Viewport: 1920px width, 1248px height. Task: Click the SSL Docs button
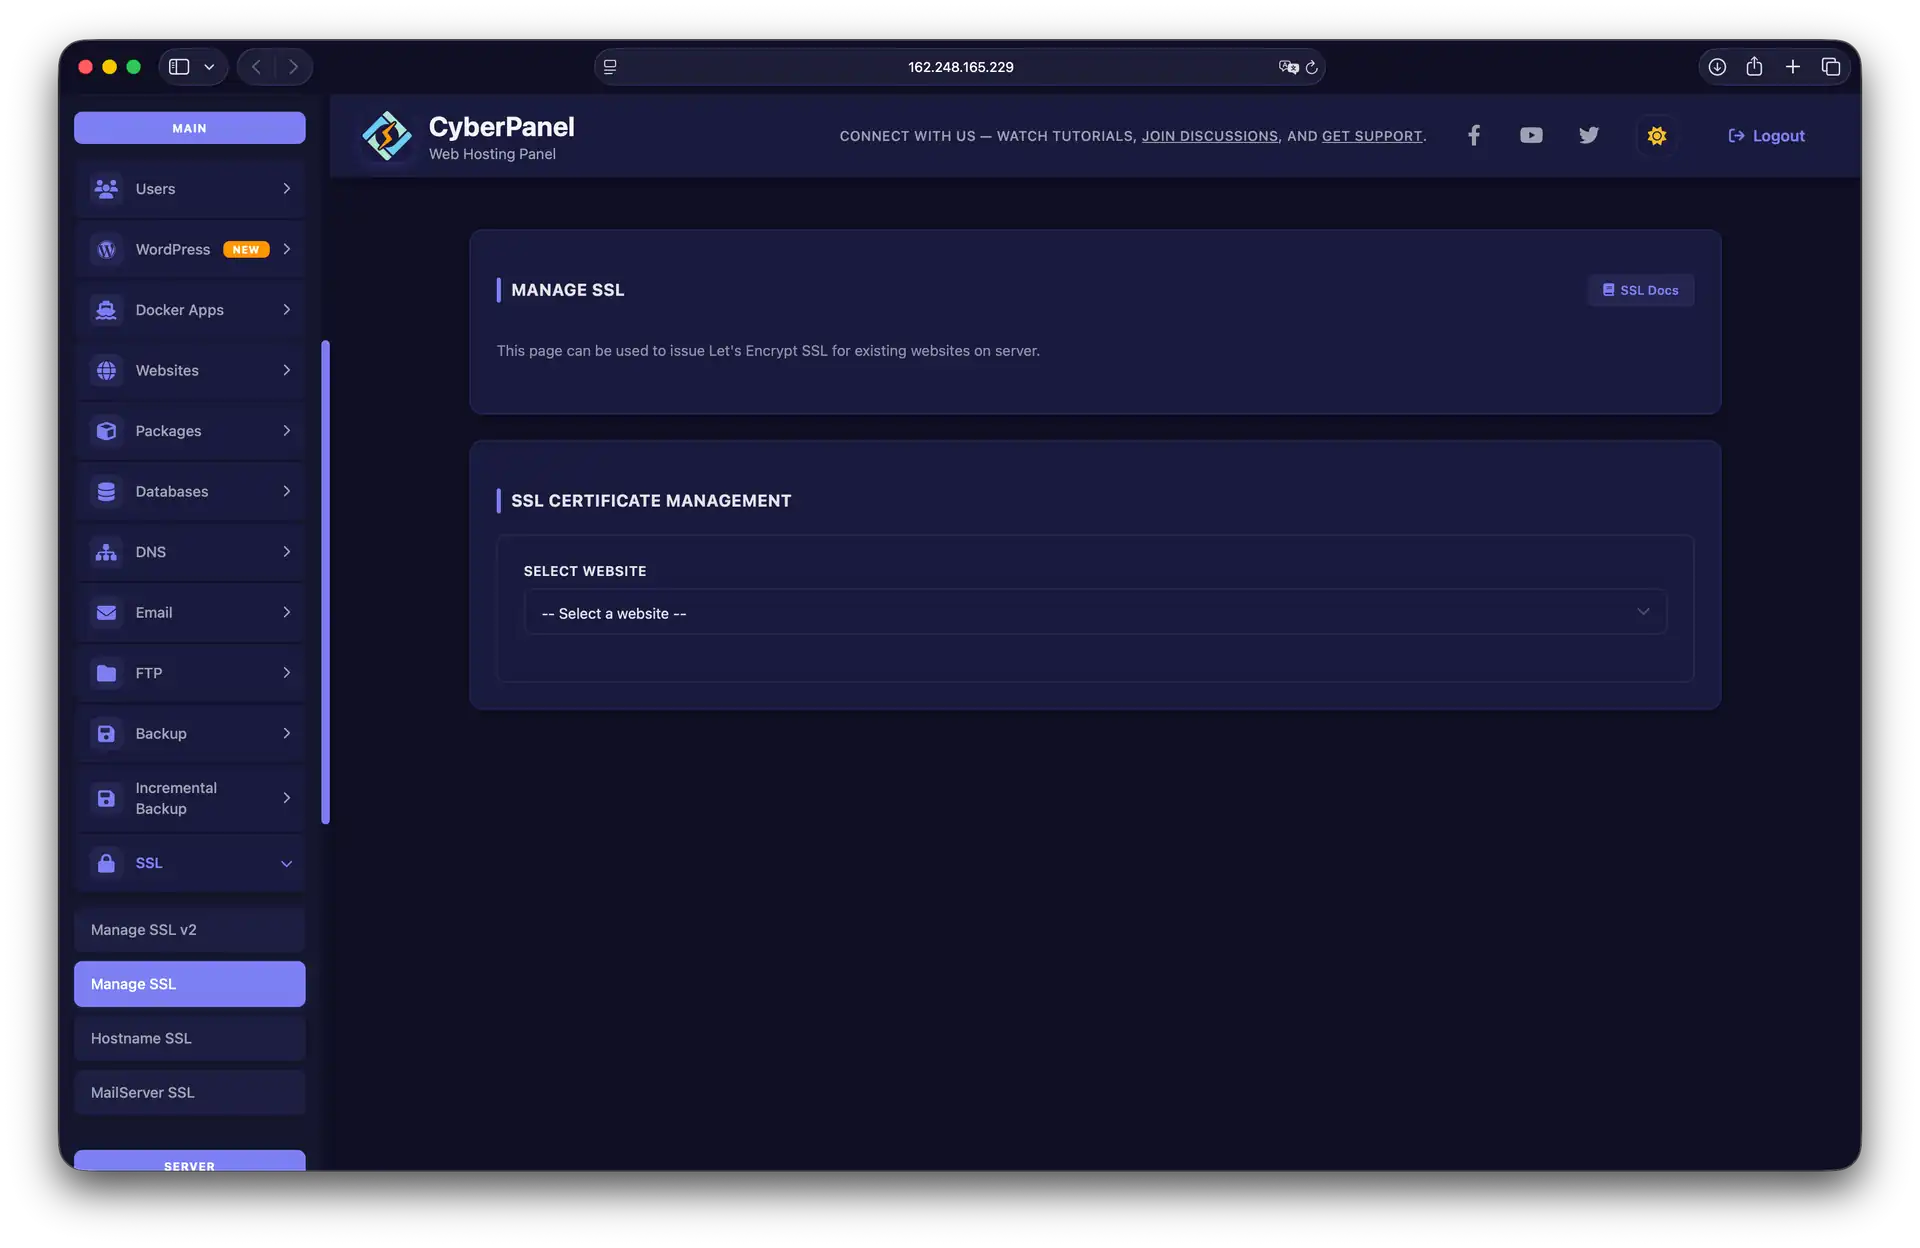pos(1640,290)
